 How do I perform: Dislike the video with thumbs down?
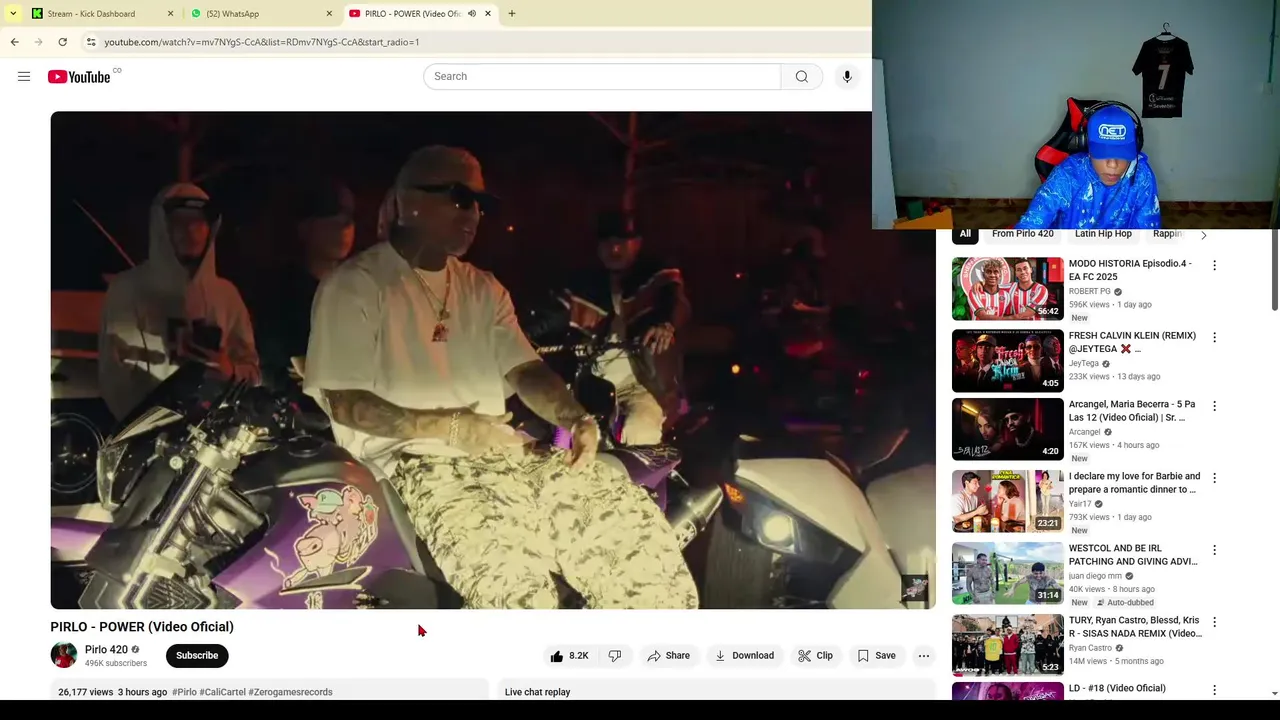coord(615,656)
